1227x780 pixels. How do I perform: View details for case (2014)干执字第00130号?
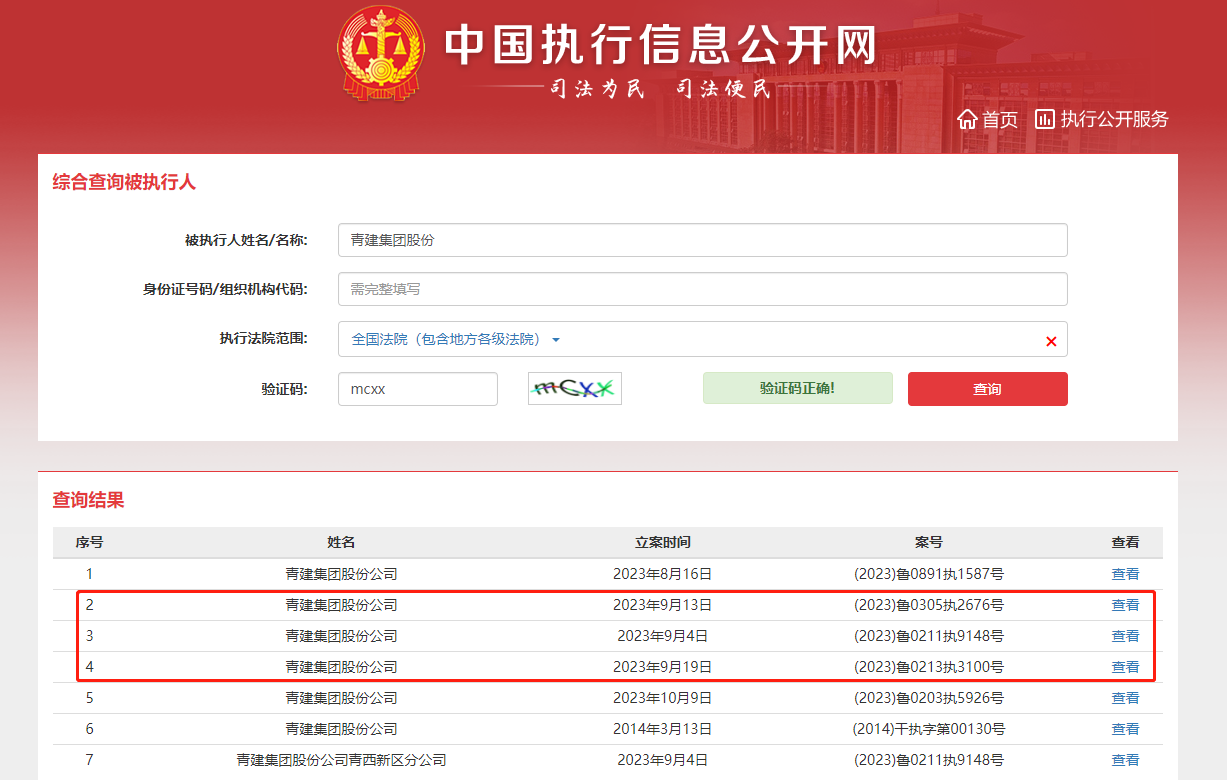click(1125, 729)
